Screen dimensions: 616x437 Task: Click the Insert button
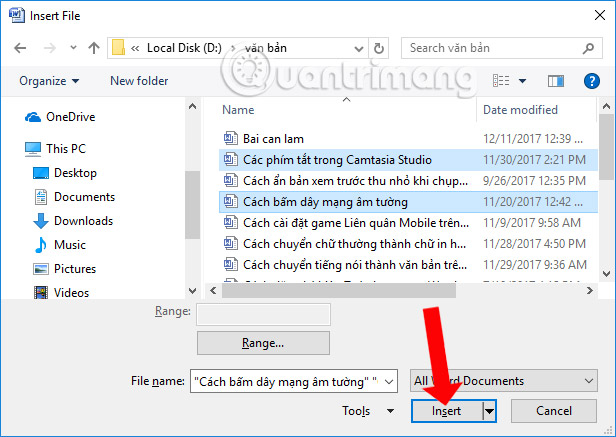[447, 411]
